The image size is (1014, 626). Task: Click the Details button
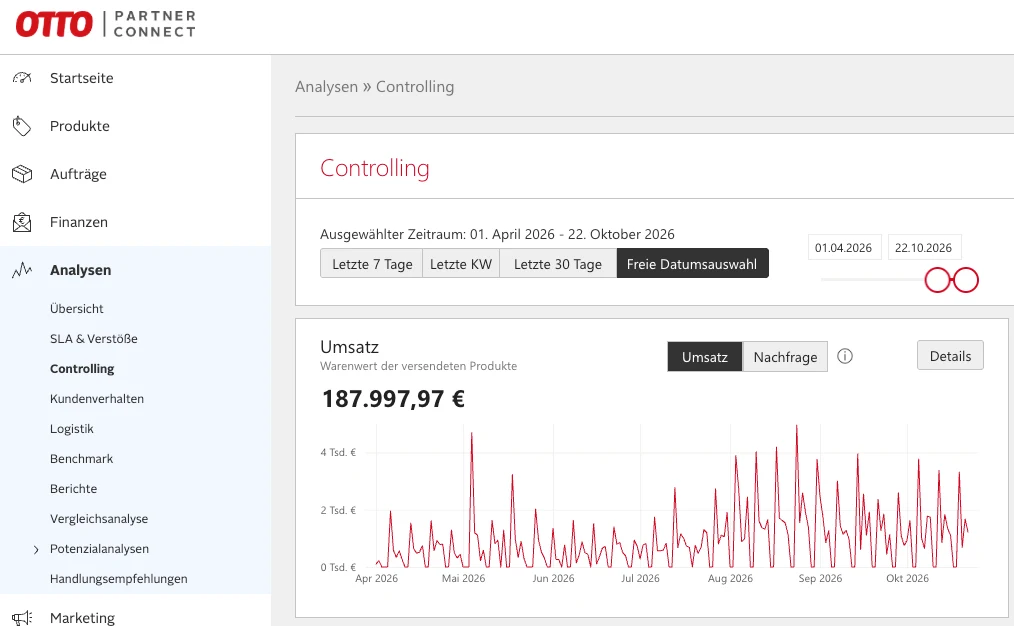950,355
